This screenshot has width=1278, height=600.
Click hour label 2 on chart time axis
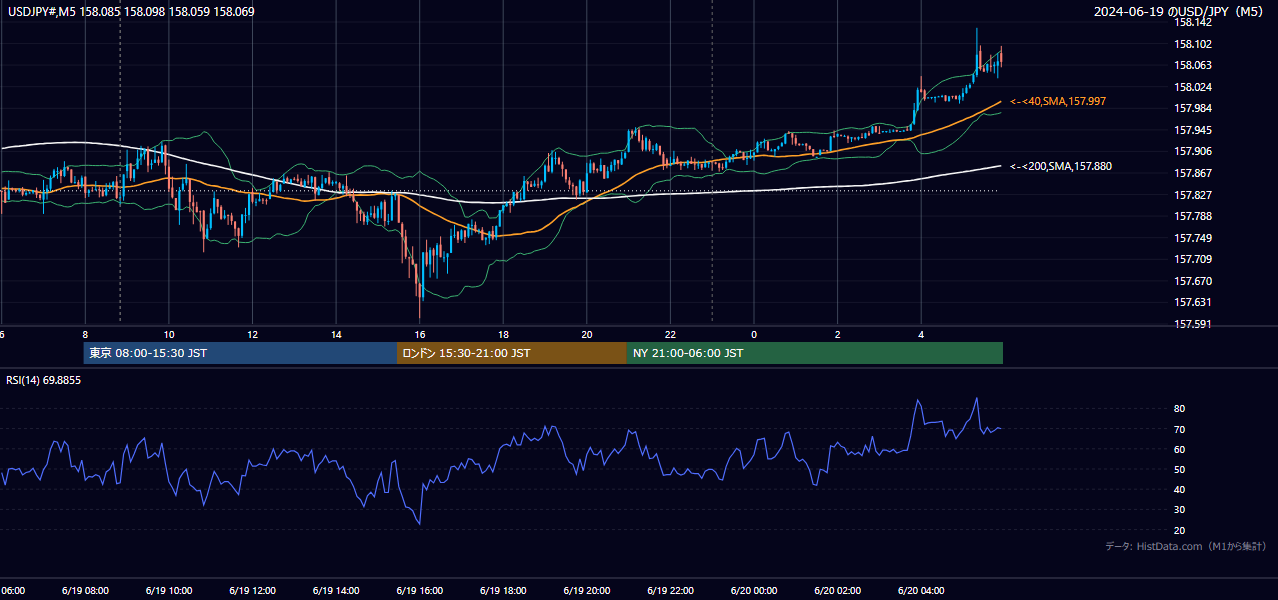(838, 334)
